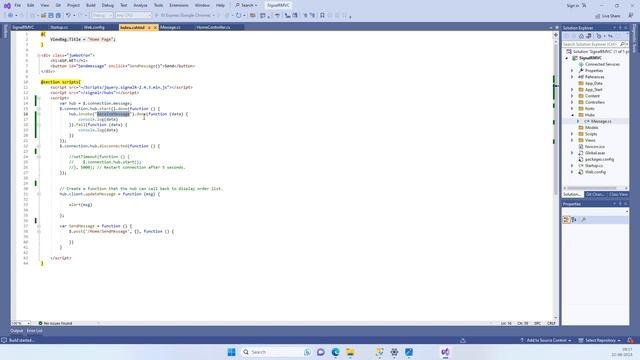Viewport: 640px width, 360px height.
Task: Open the Error List tab
Action: coord(35,331)
